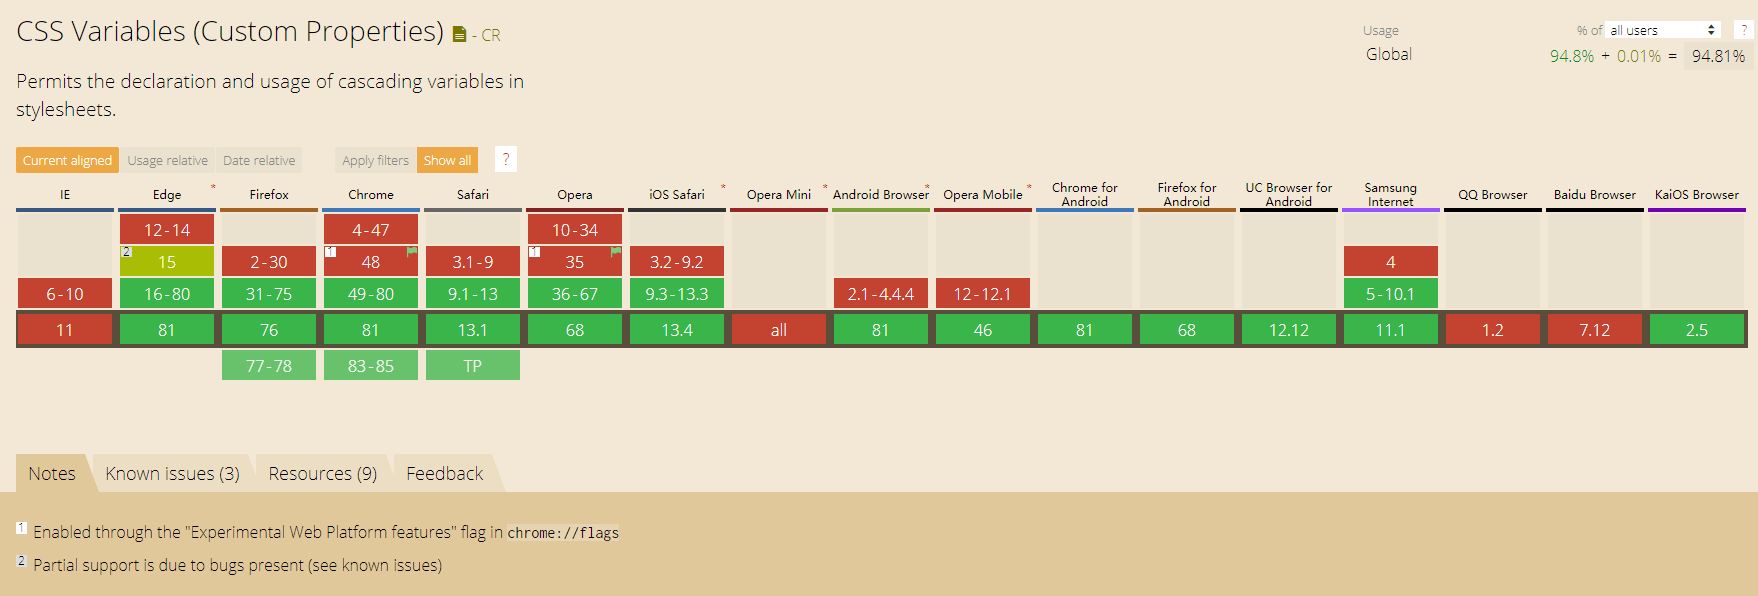The height and width of the screenshot is (596, 1758).
Task: Click note marker 1 on Opera 35
Action: pos(534,252)
